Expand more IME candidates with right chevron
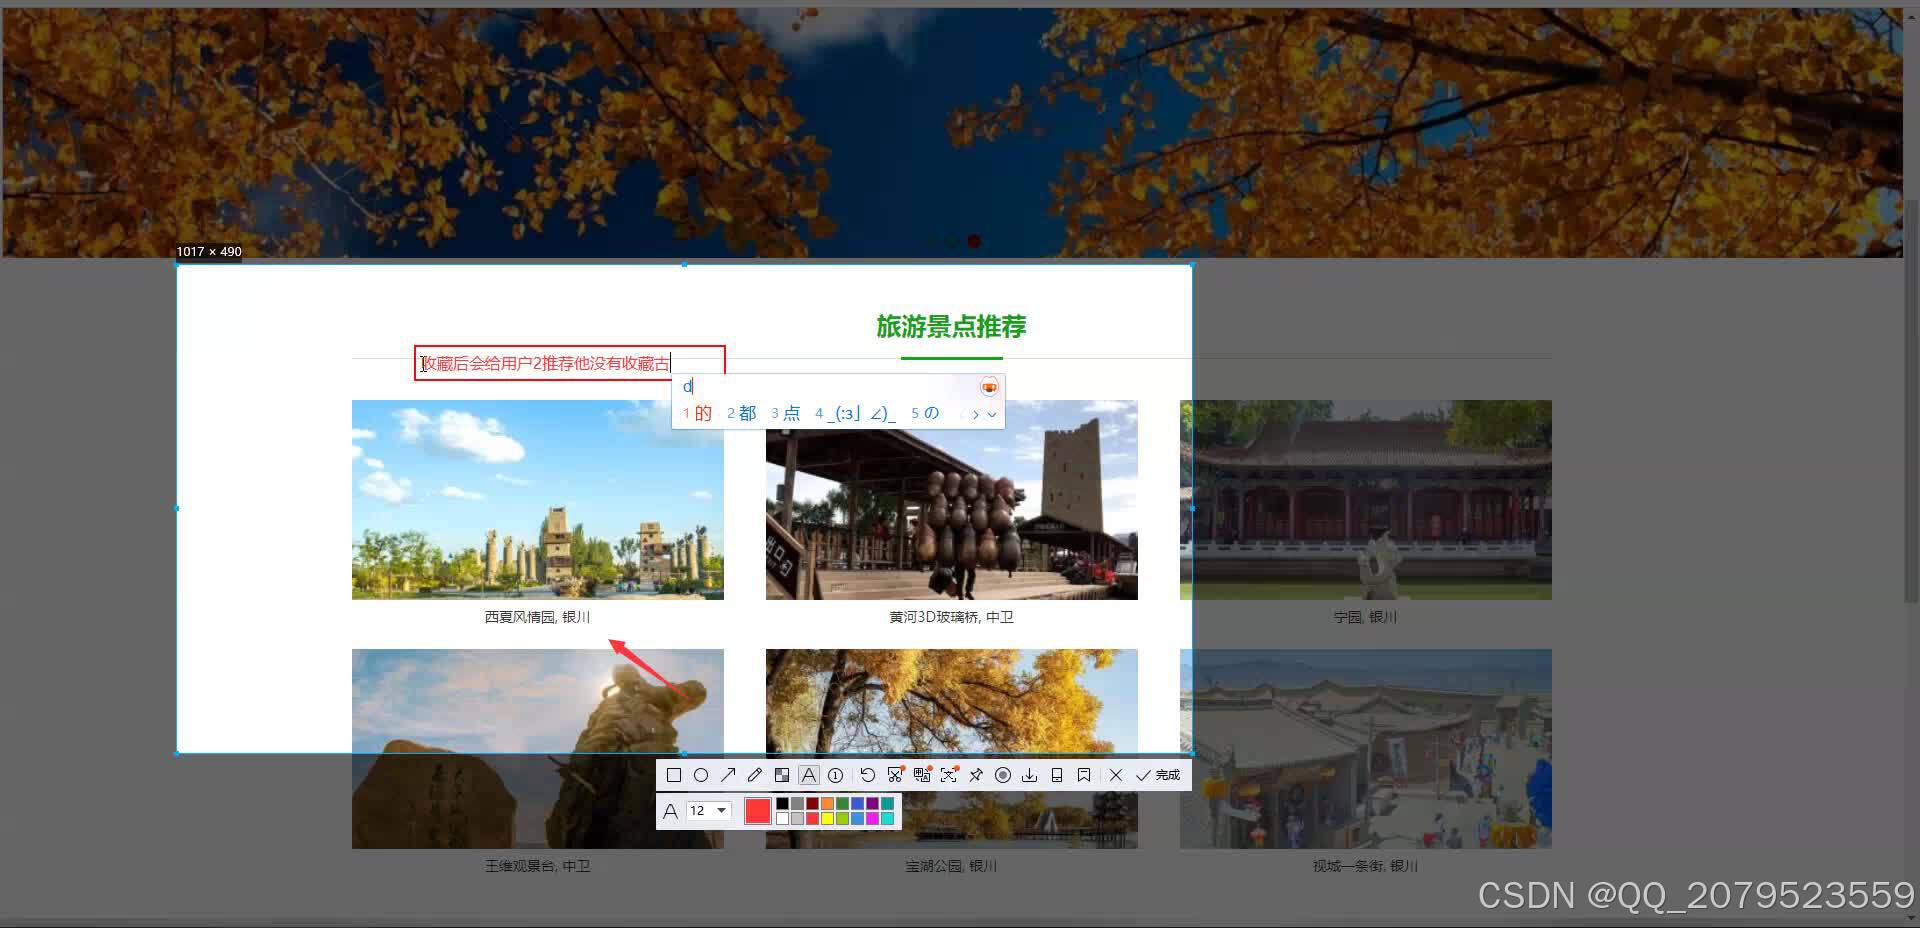This screenshot has height=928, width=1920. click(x=977, y=414)
